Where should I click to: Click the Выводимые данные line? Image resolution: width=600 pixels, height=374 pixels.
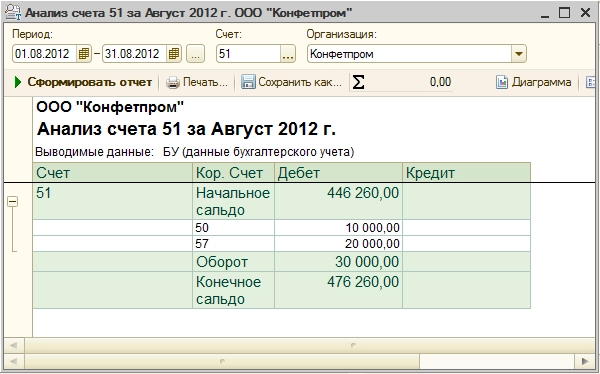[195, 152]
